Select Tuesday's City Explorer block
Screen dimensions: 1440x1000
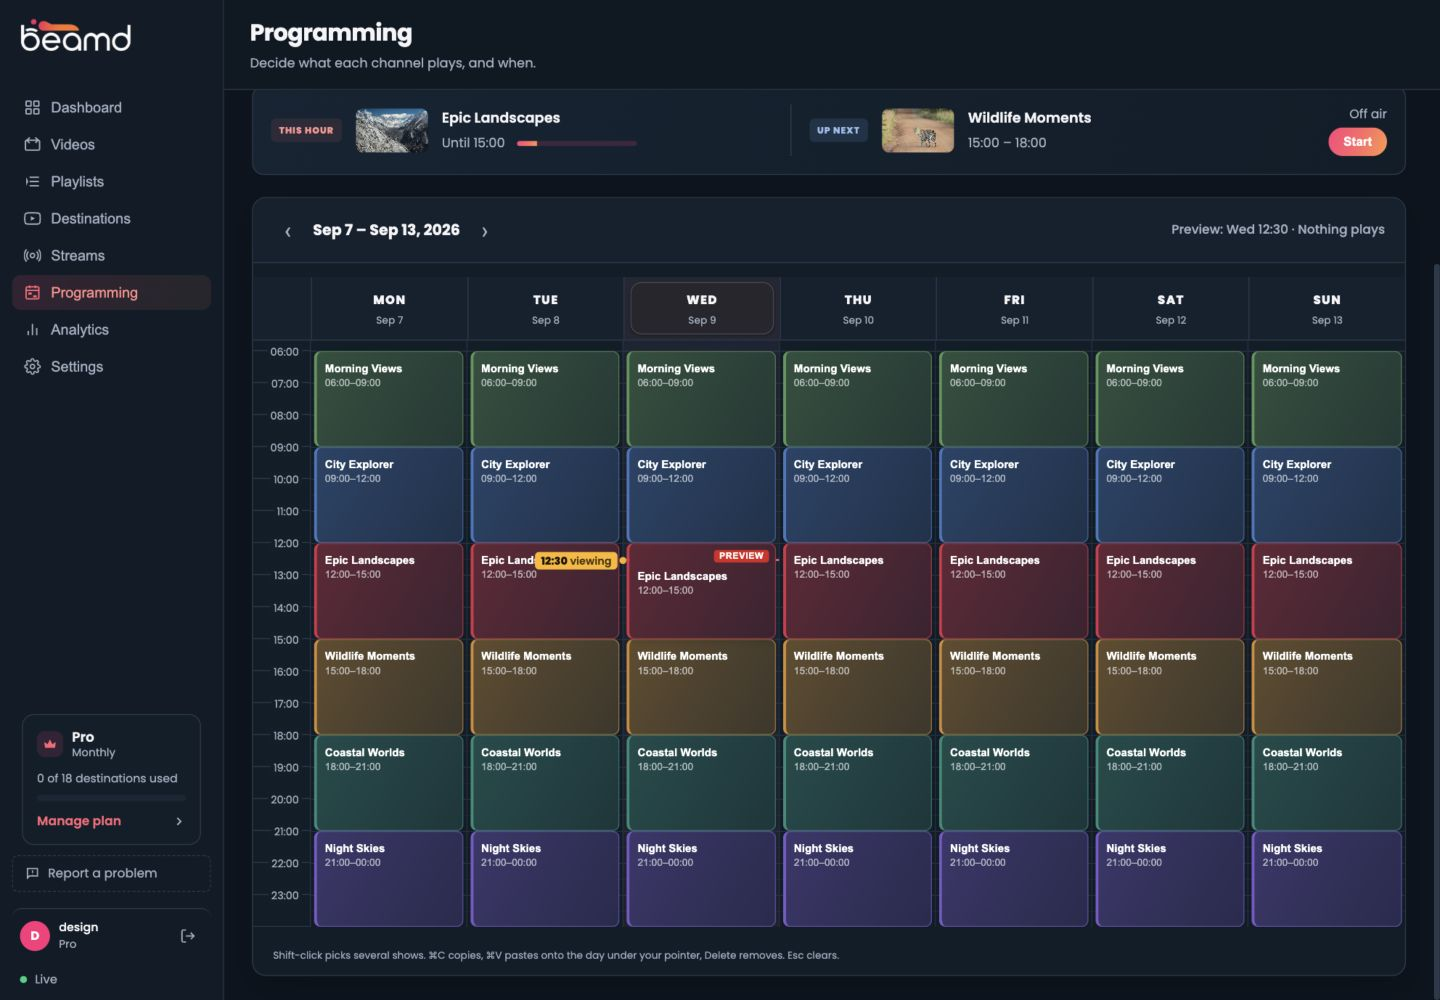coord(545,494)
